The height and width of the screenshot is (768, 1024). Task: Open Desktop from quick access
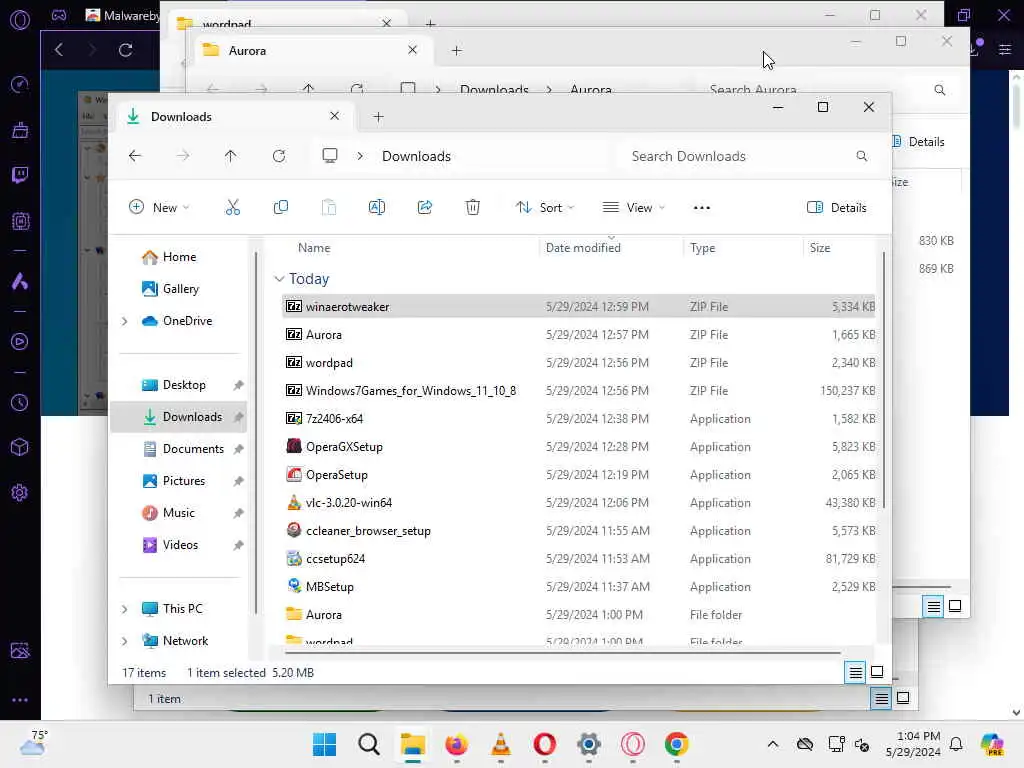(179, 385)
